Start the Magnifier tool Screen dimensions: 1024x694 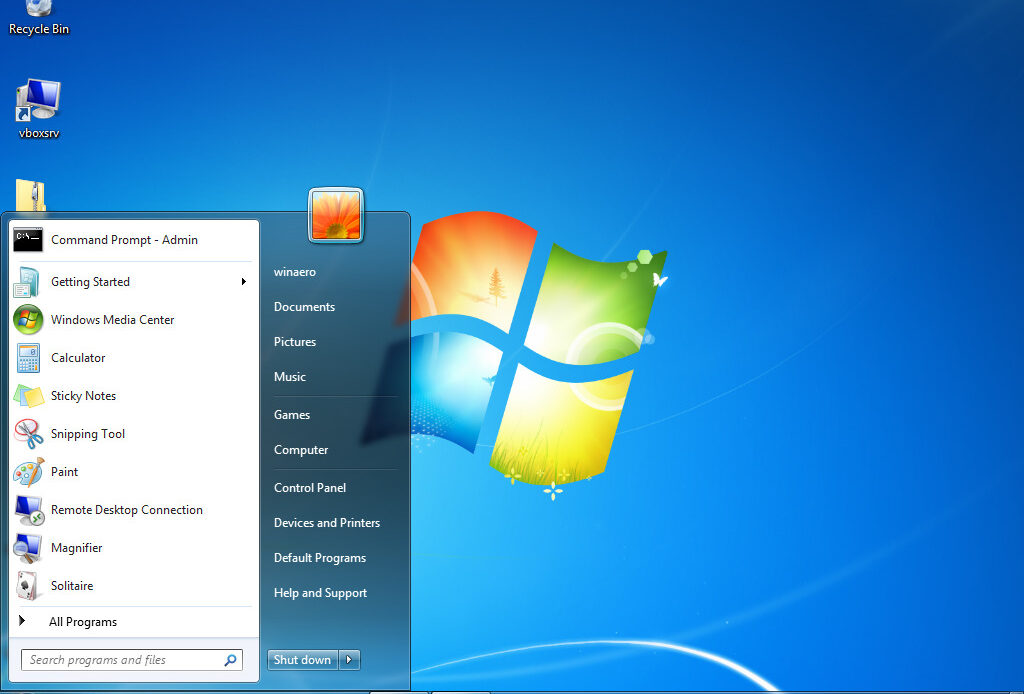click(77, 548)
